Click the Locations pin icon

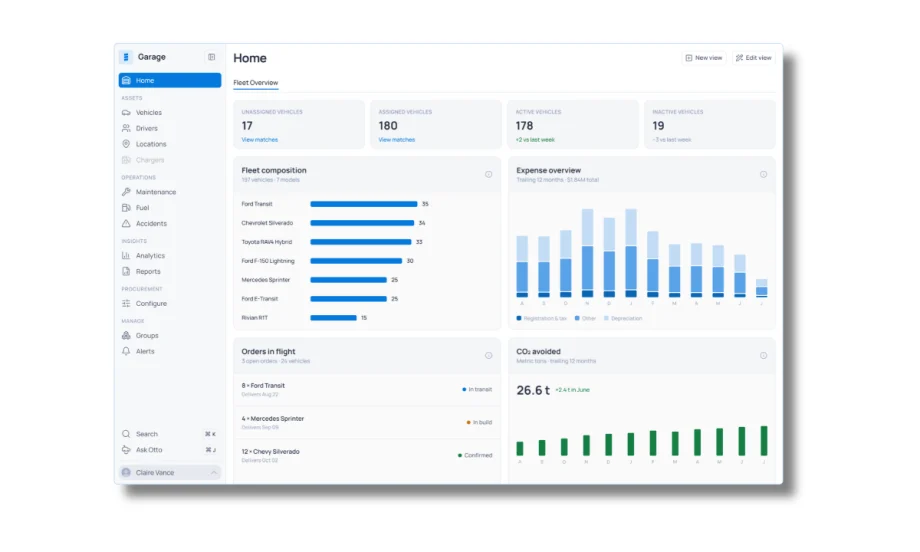[x=126, y=144]
